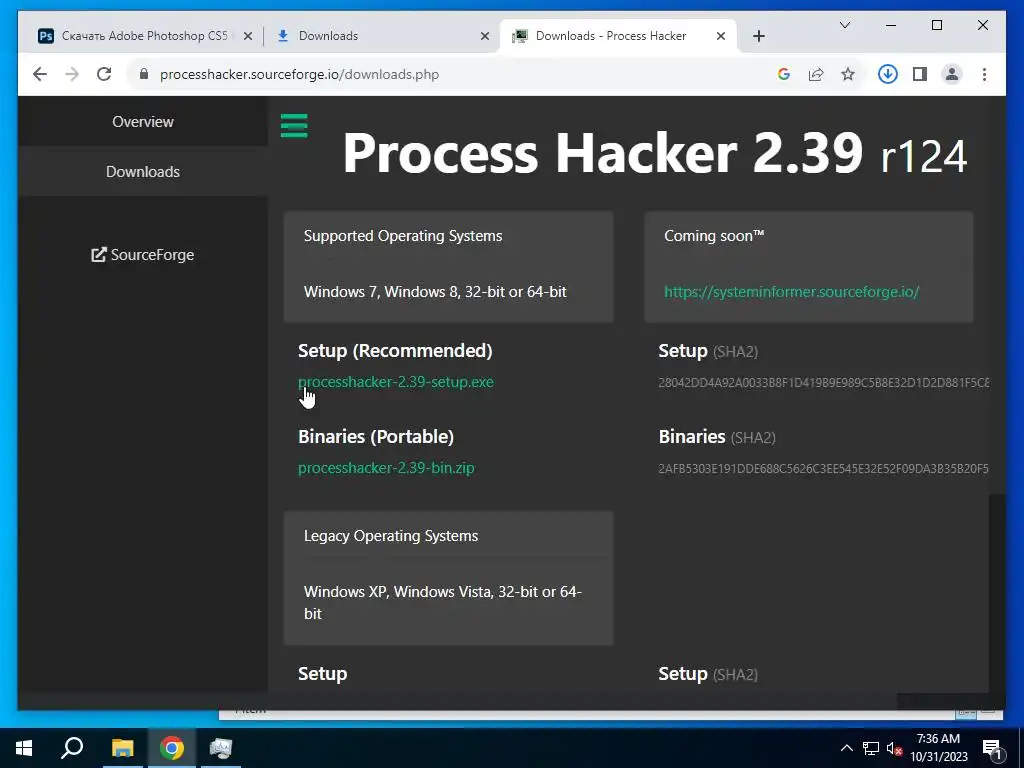The height and width of the screenshot is (768, 1024).
Task: Toggle the browser side panel icon
Action: click(x=920, y=74)
